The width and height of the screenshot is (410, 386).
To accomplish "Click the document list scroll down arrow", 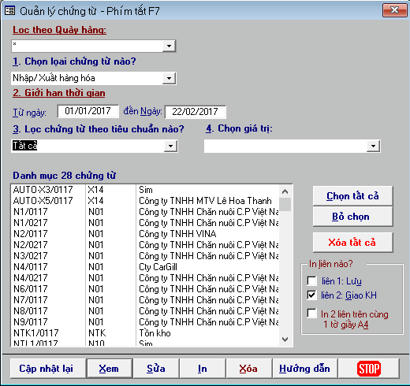I will click(x=285, y=339).
